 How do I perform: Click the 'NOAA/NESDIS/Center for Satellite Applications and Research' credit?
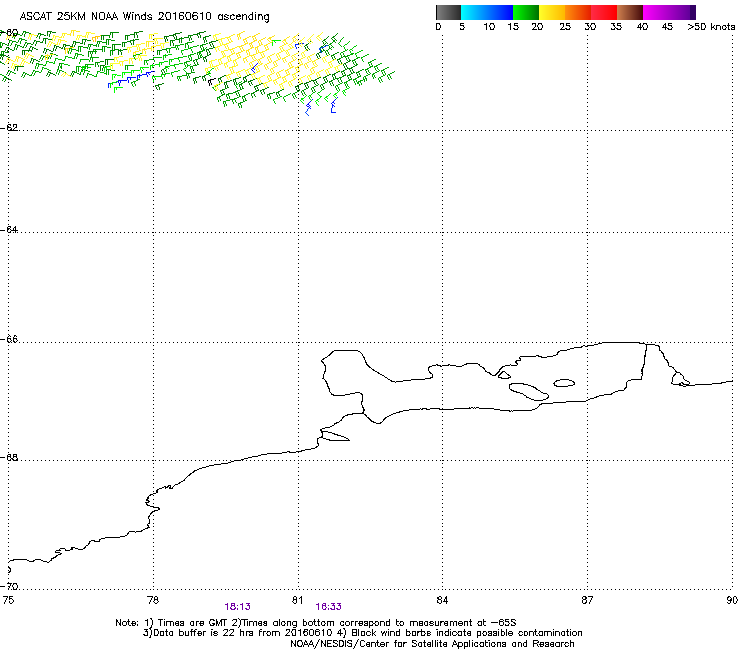432,644
